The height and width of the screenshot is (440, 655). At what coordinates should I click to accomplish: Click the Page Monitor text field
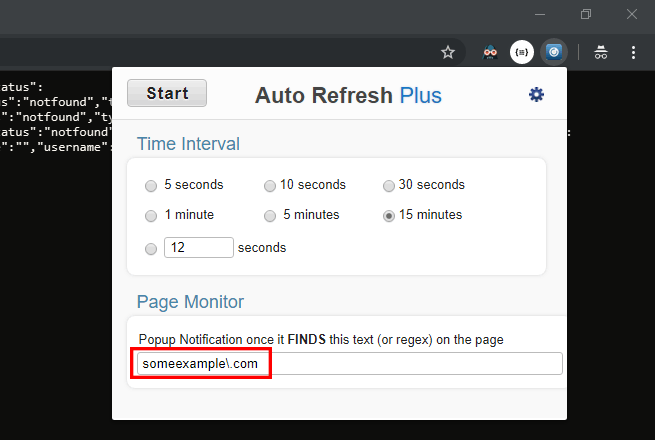[350, 364]
